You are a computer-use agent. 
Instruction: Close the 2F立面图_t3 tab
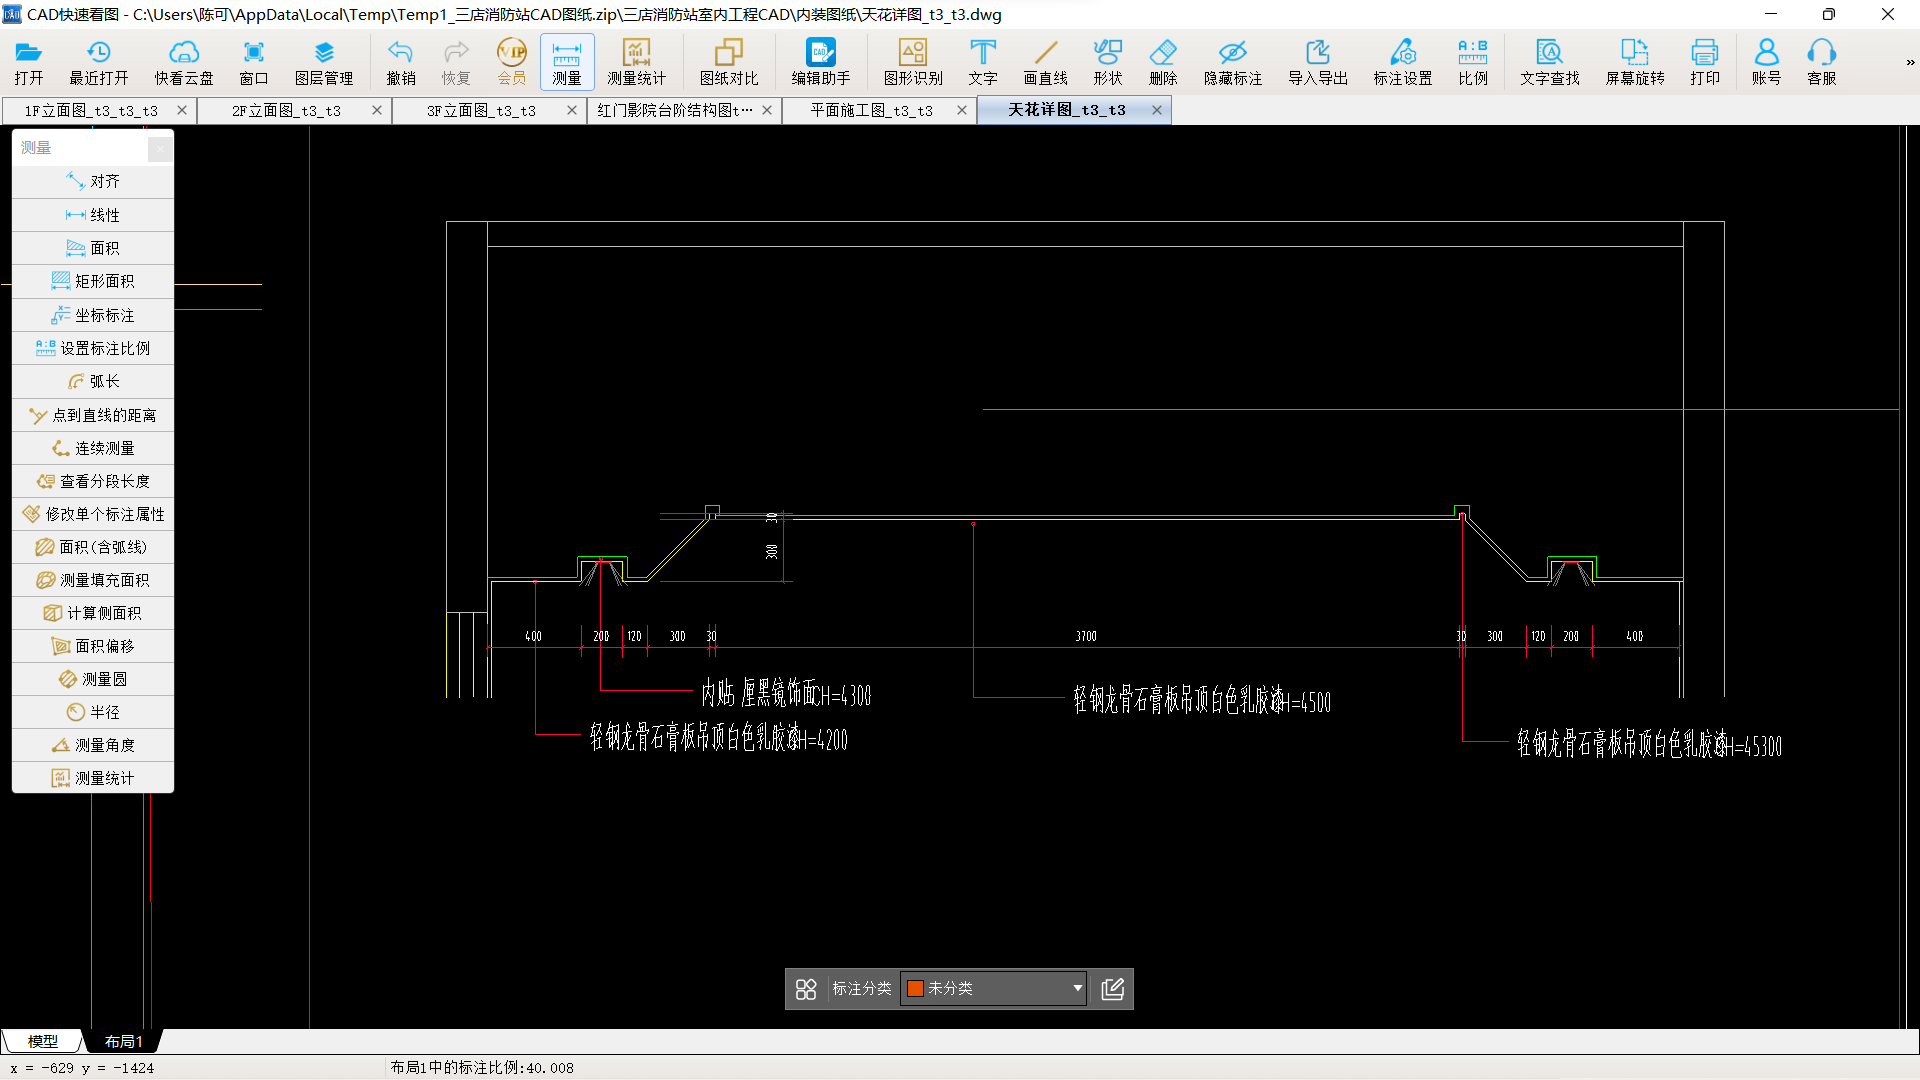pyautogui.click(x=377, y=110)
